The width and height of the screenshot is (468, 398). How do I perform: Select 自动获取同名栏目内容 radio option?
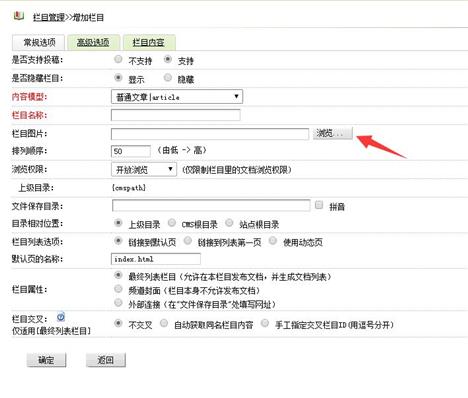pos(164,323)
